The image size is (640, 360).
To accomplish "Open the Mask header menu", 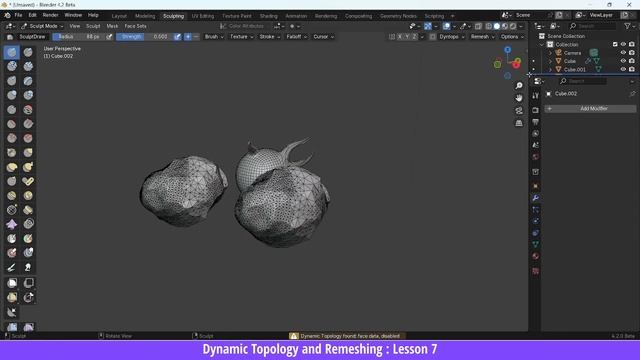I will pyautogui.click(x=112, y=26).
